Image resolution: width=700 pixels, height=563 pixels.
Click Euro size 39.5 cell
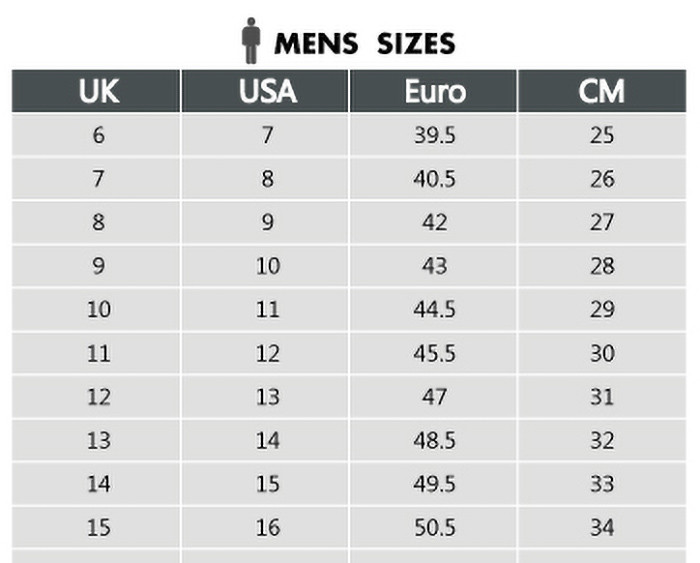click(x=433, y=135)
